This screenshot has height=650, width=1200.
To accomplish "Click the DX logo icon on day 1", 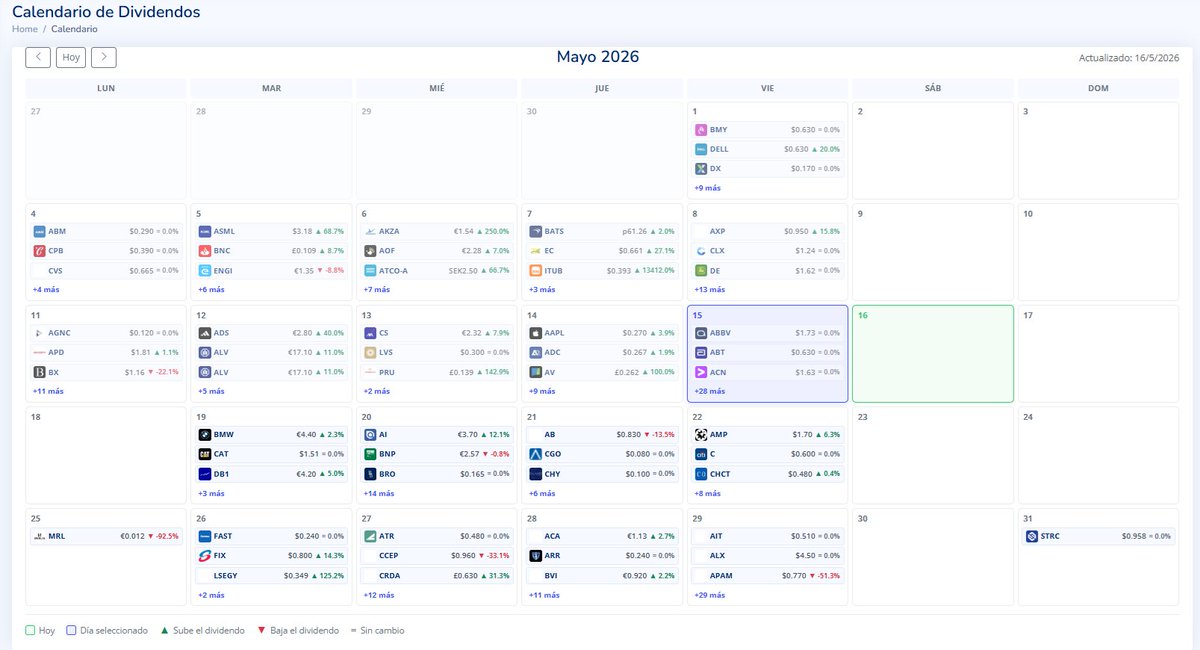I will (x=701, y=169).
